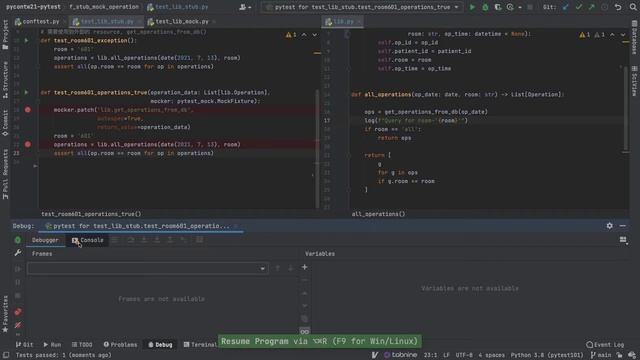
Task: Click View Breakpoints red circles icon
Action: click(18, 312)
